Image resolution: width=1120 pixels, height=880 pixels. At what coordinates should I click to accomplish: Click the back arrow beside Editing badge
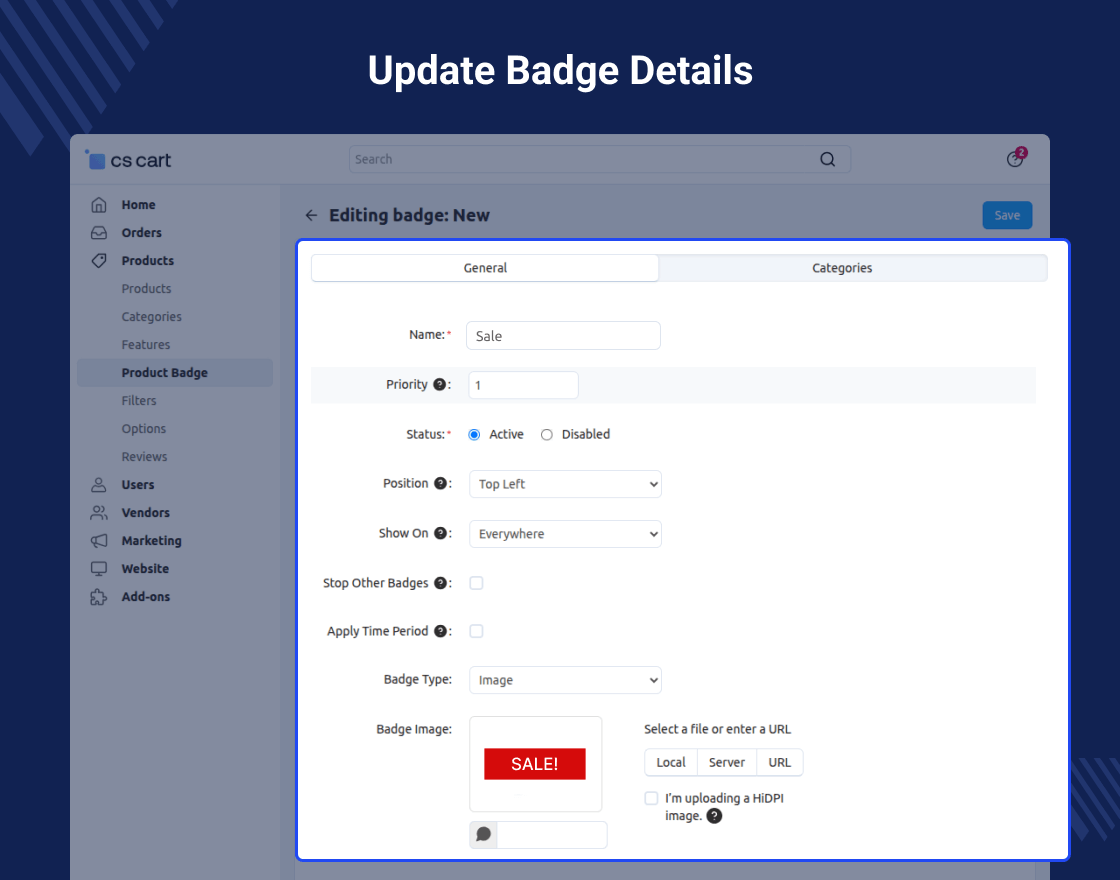point(311,215)
